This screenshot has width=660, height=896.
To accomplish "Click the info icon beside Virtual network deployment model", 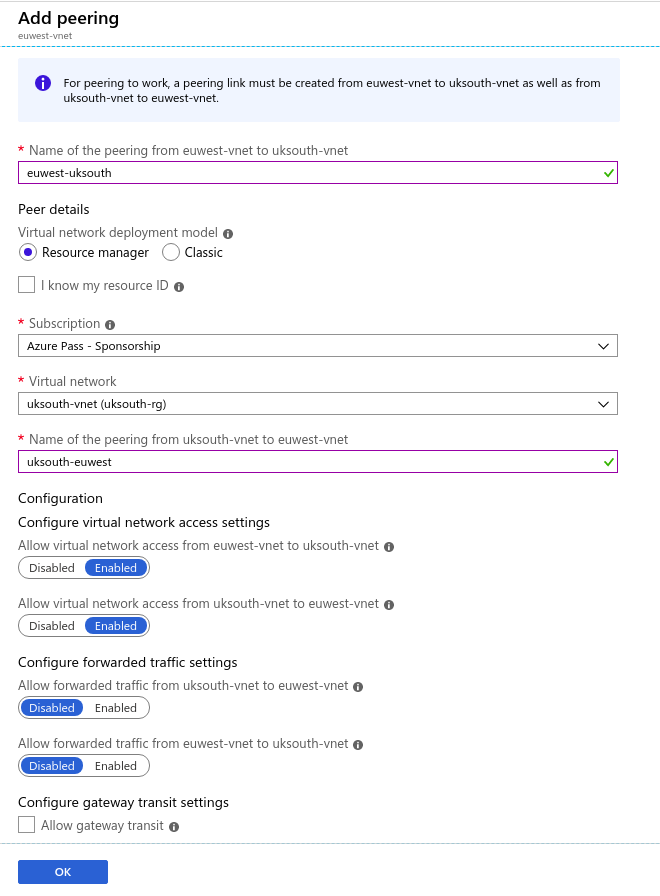I will pyautogui.click(x=228, y=234).
